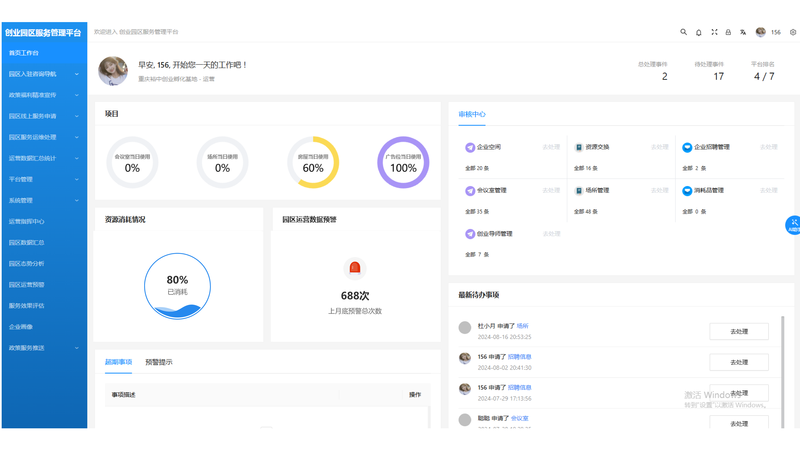
Task: Click the lock screen icon
Action: (728, 32)
